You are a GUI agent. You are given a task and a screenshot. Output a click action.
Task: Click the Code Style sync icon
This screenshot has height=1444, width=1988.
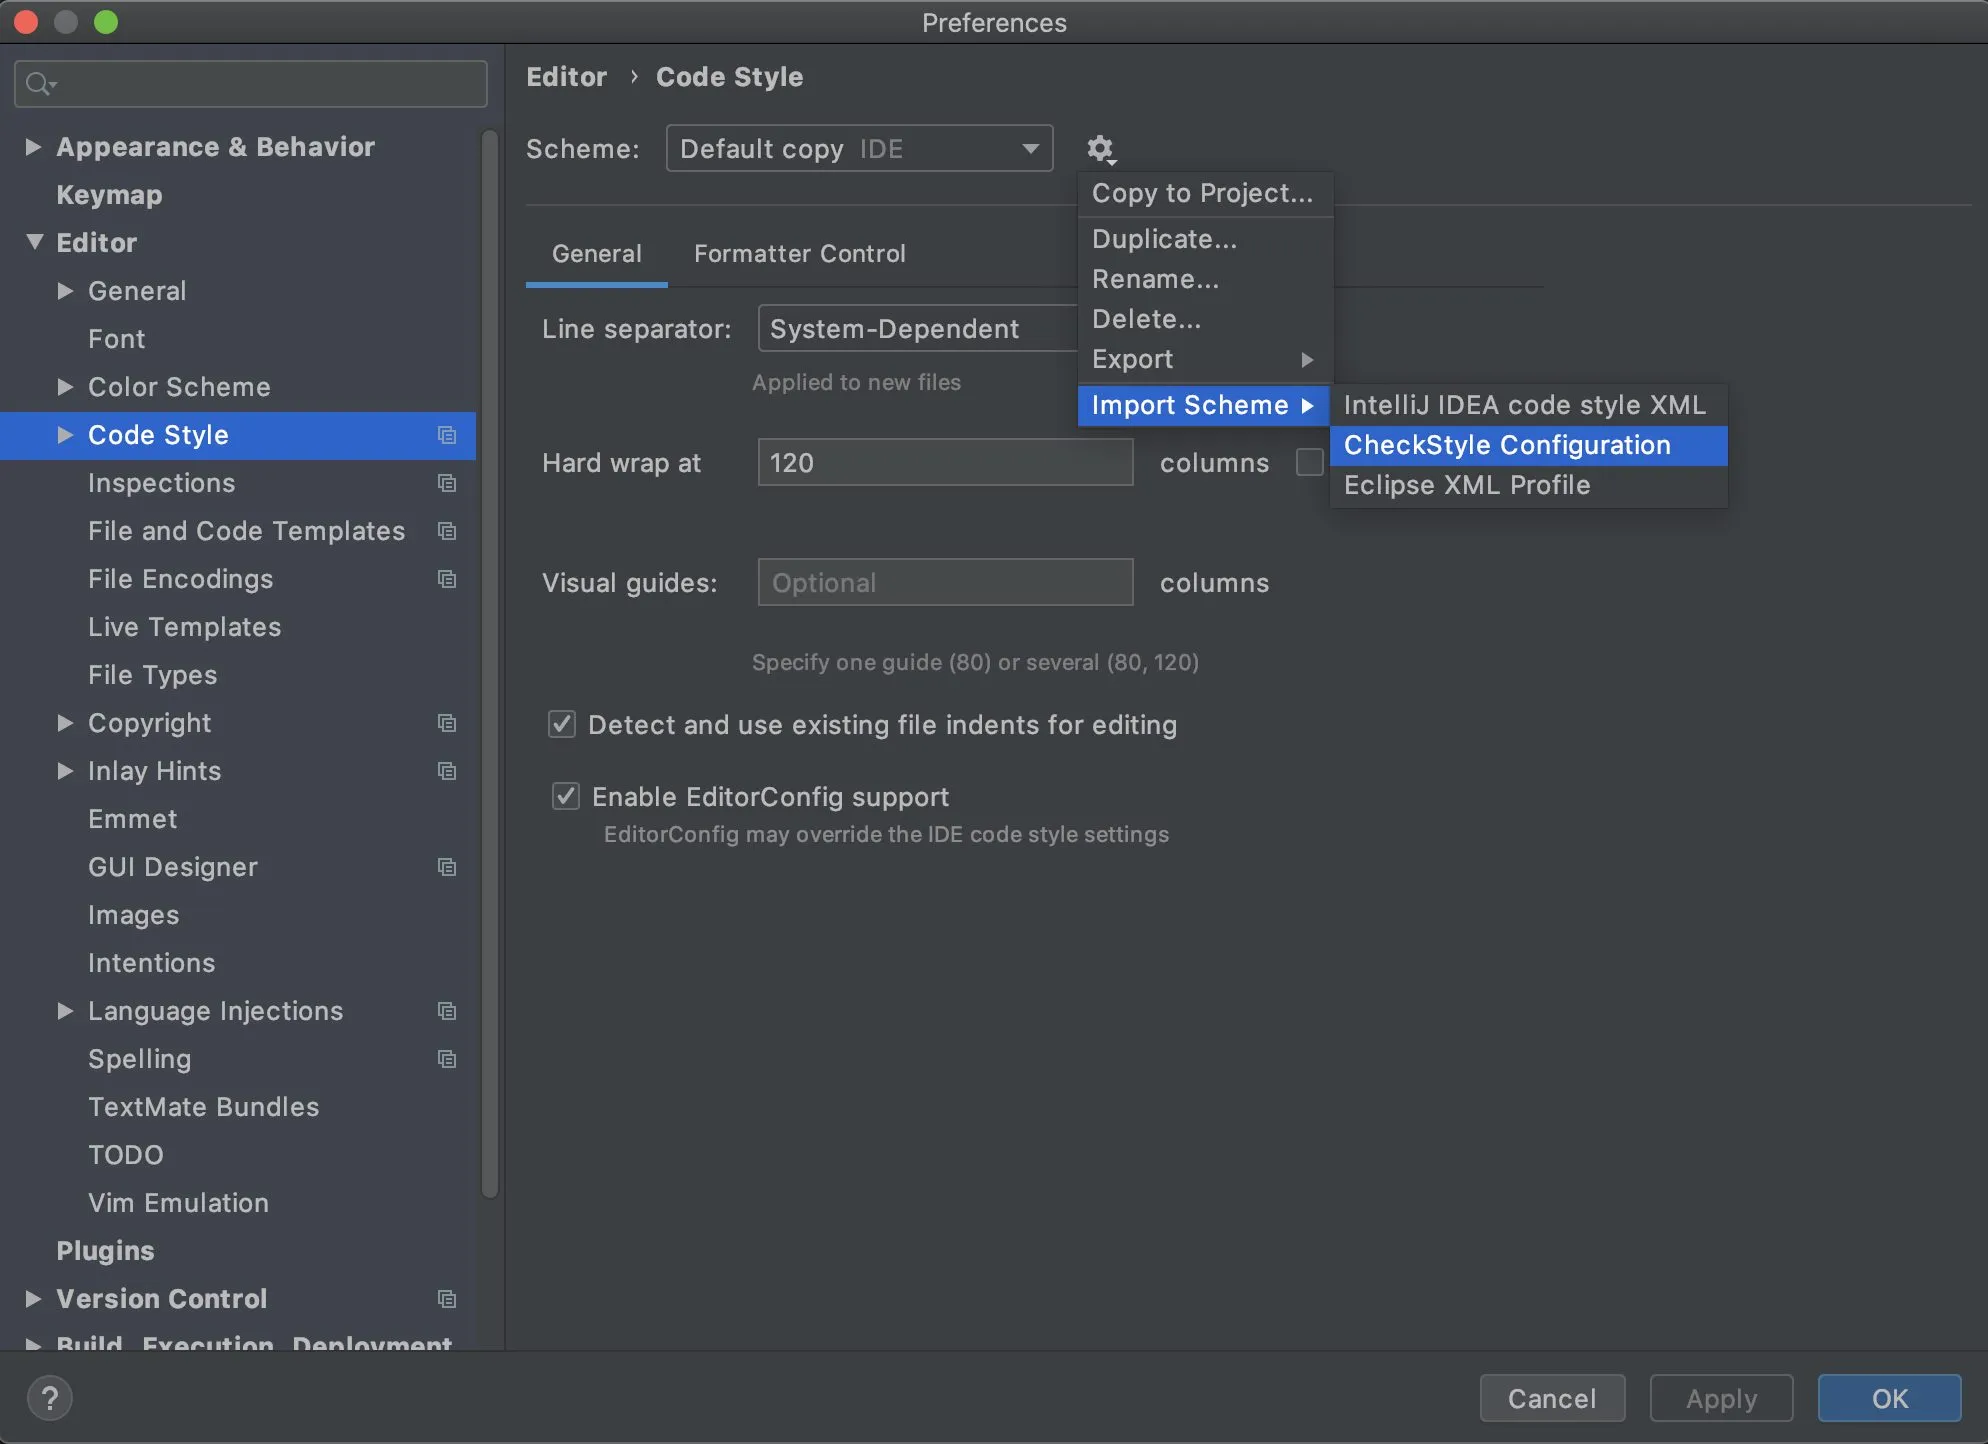pyautogui.click(x=446, y=435)
